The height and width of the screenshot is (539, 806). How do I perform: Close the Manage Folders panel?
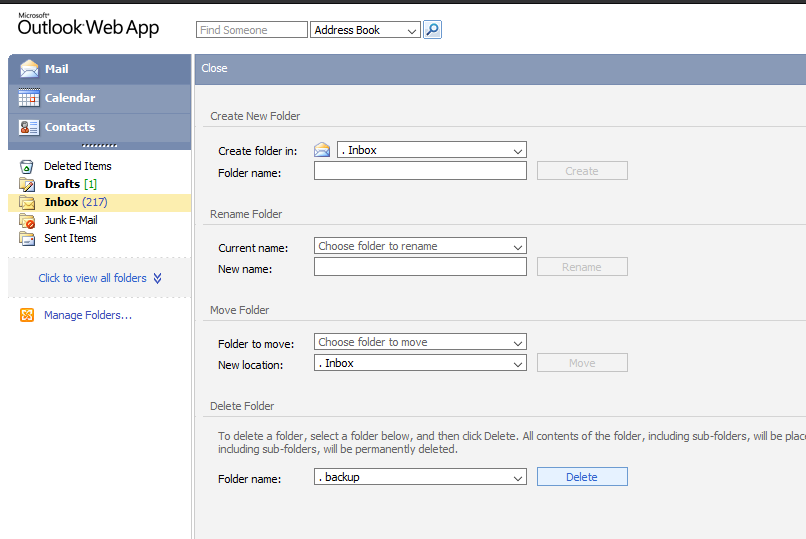tap(214, 68)
